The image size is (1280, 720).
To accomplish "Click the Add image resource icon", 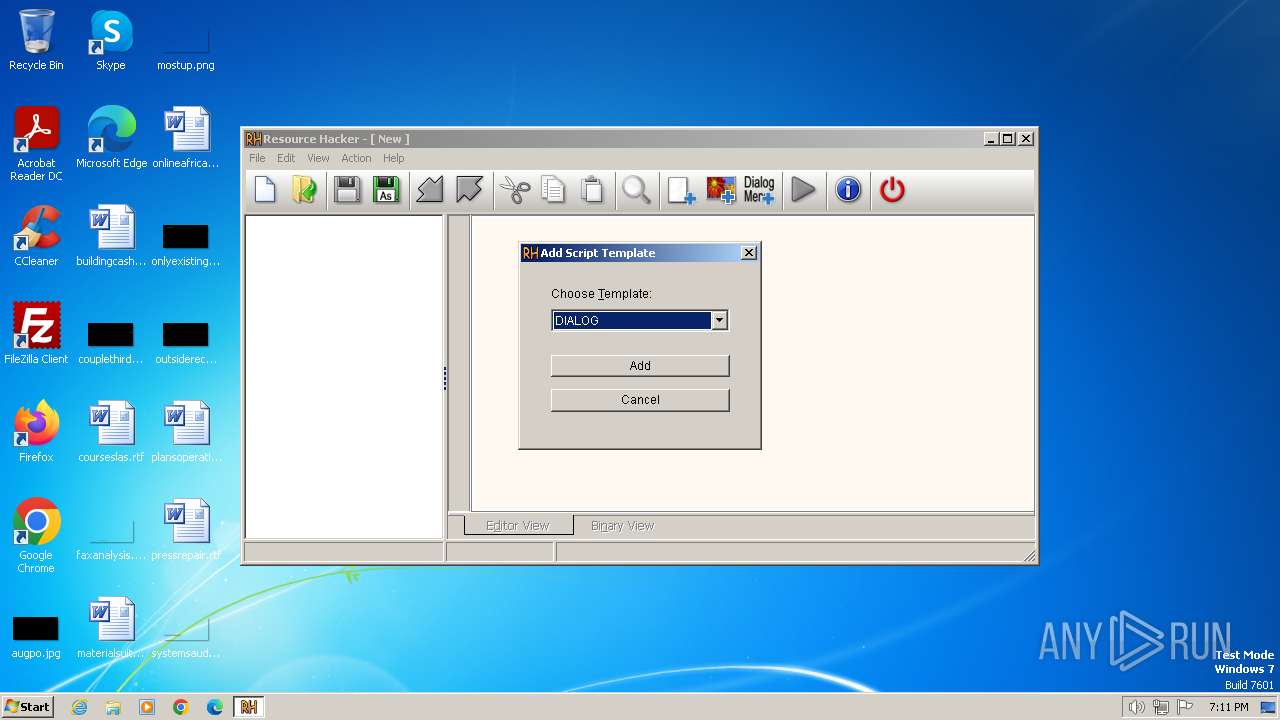I will click(x=720, y=189).
